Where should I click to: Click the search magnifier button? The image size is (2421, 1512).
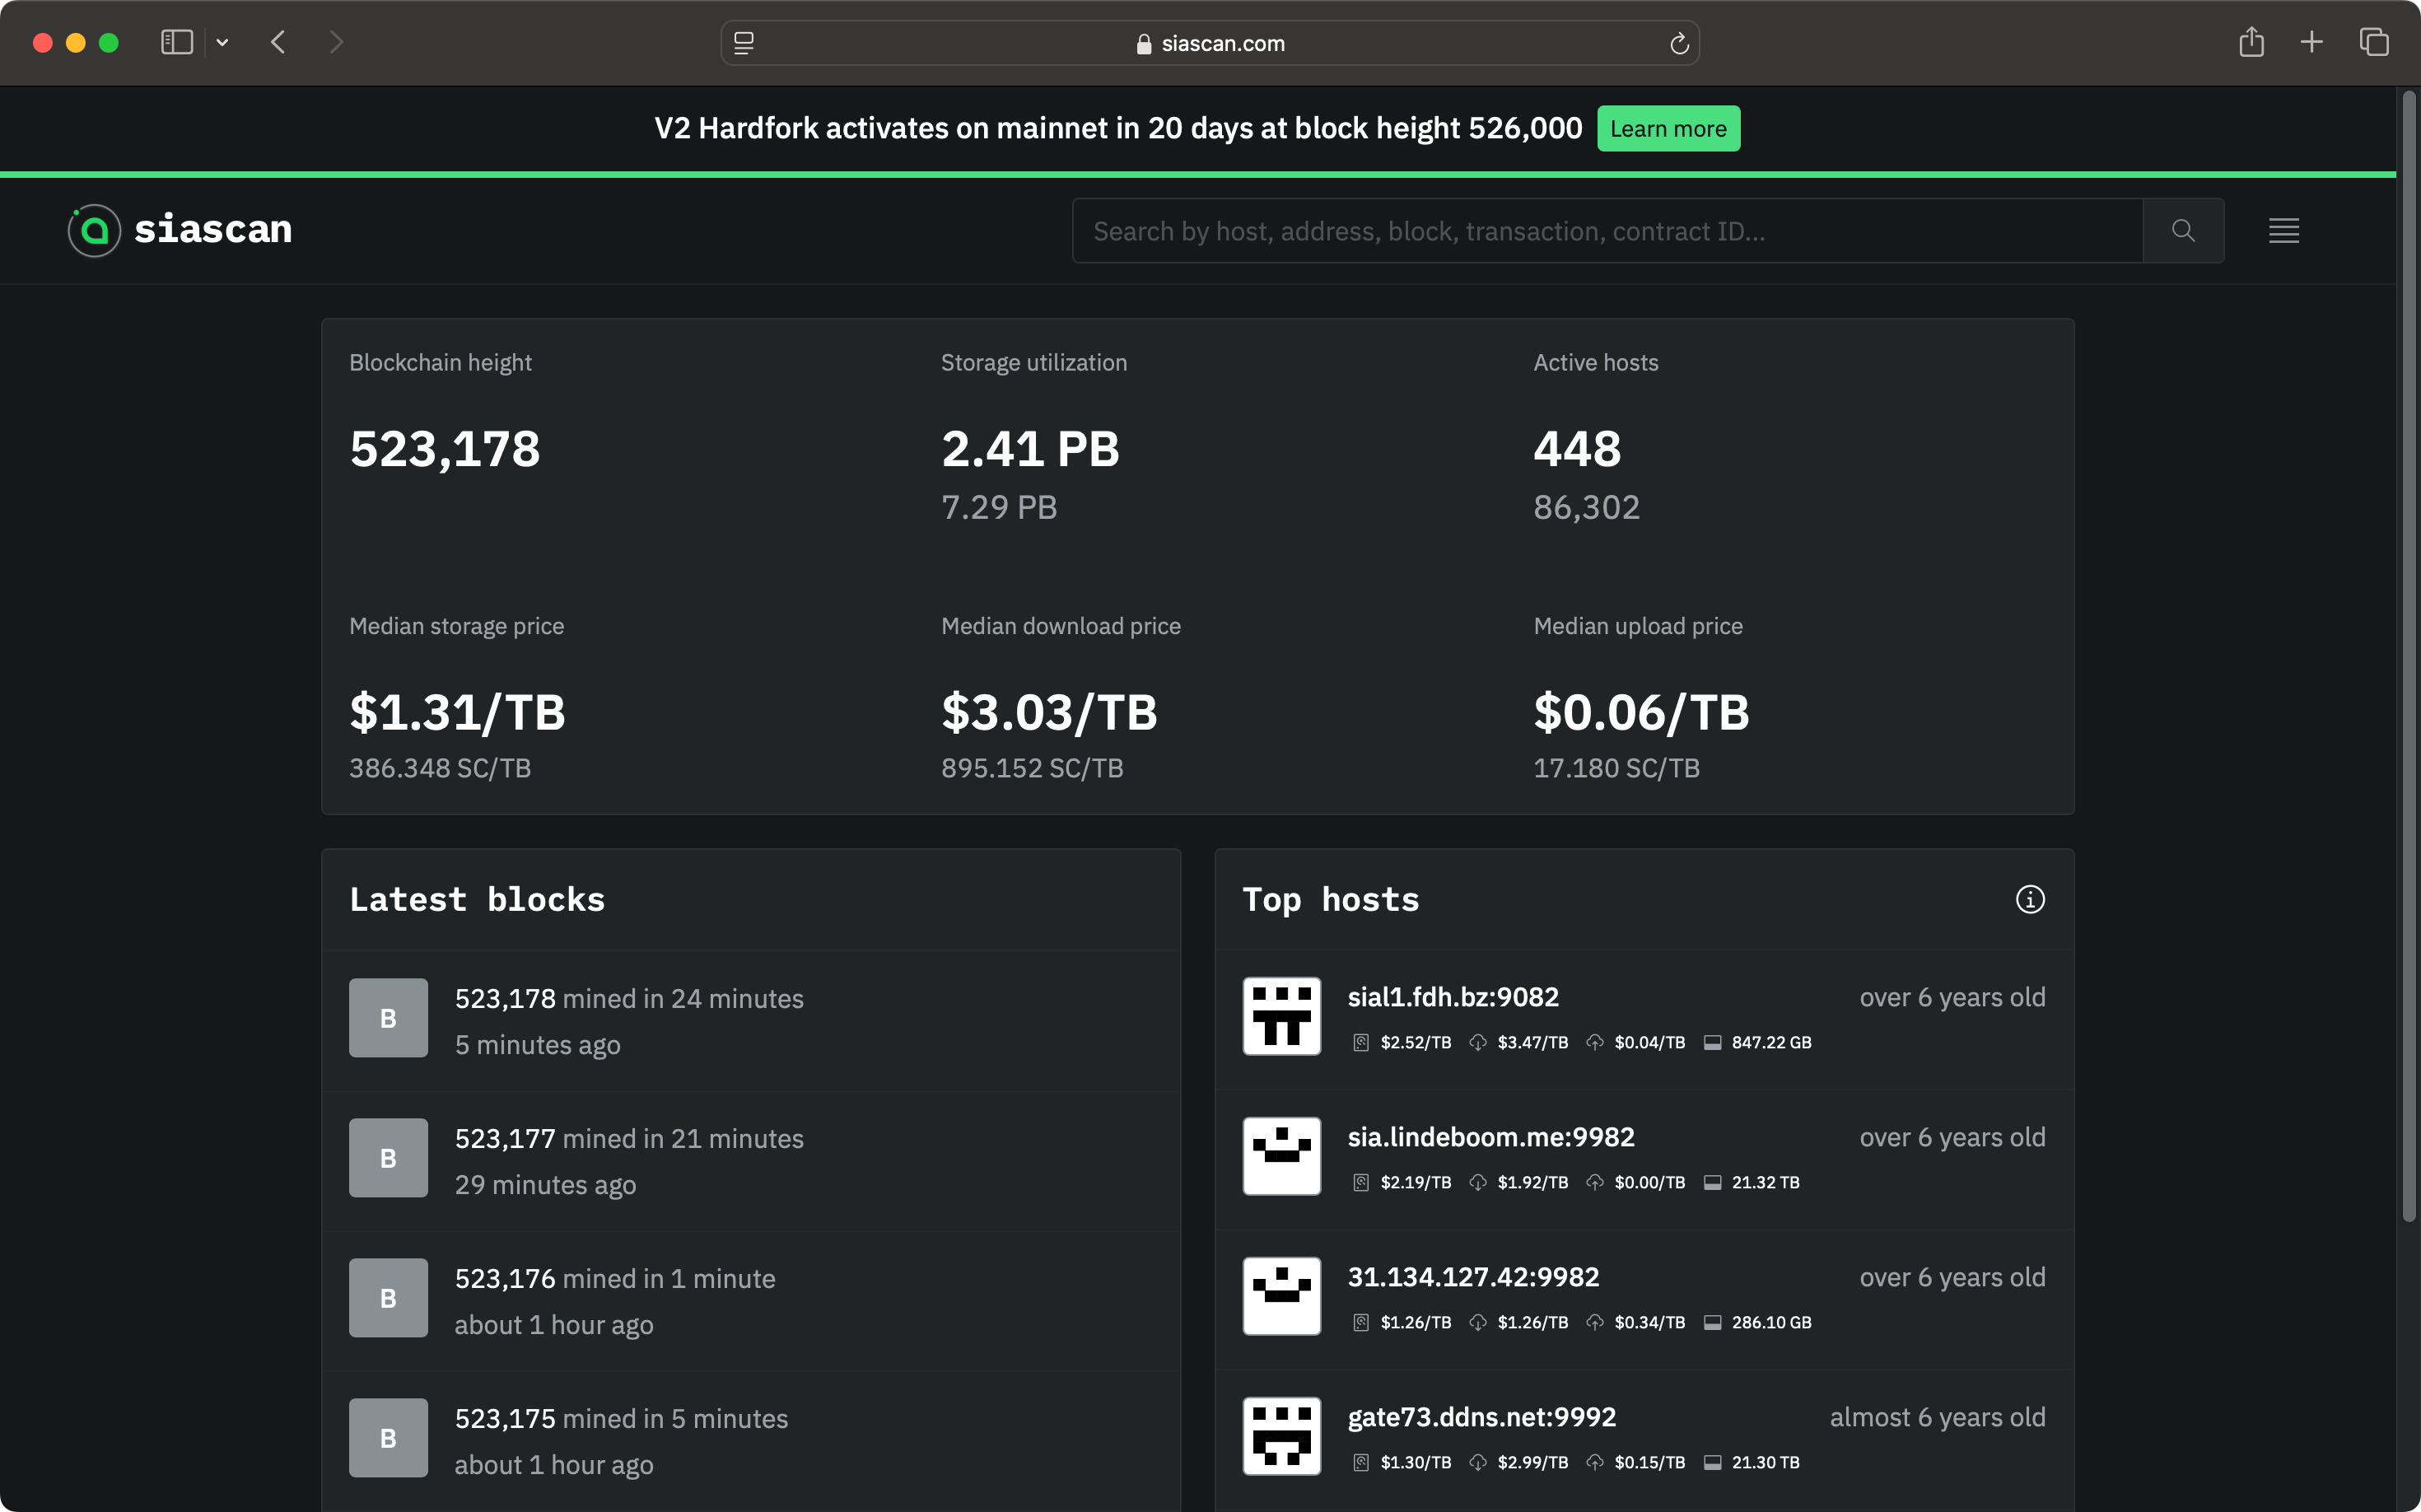[x=2183, y=231]
